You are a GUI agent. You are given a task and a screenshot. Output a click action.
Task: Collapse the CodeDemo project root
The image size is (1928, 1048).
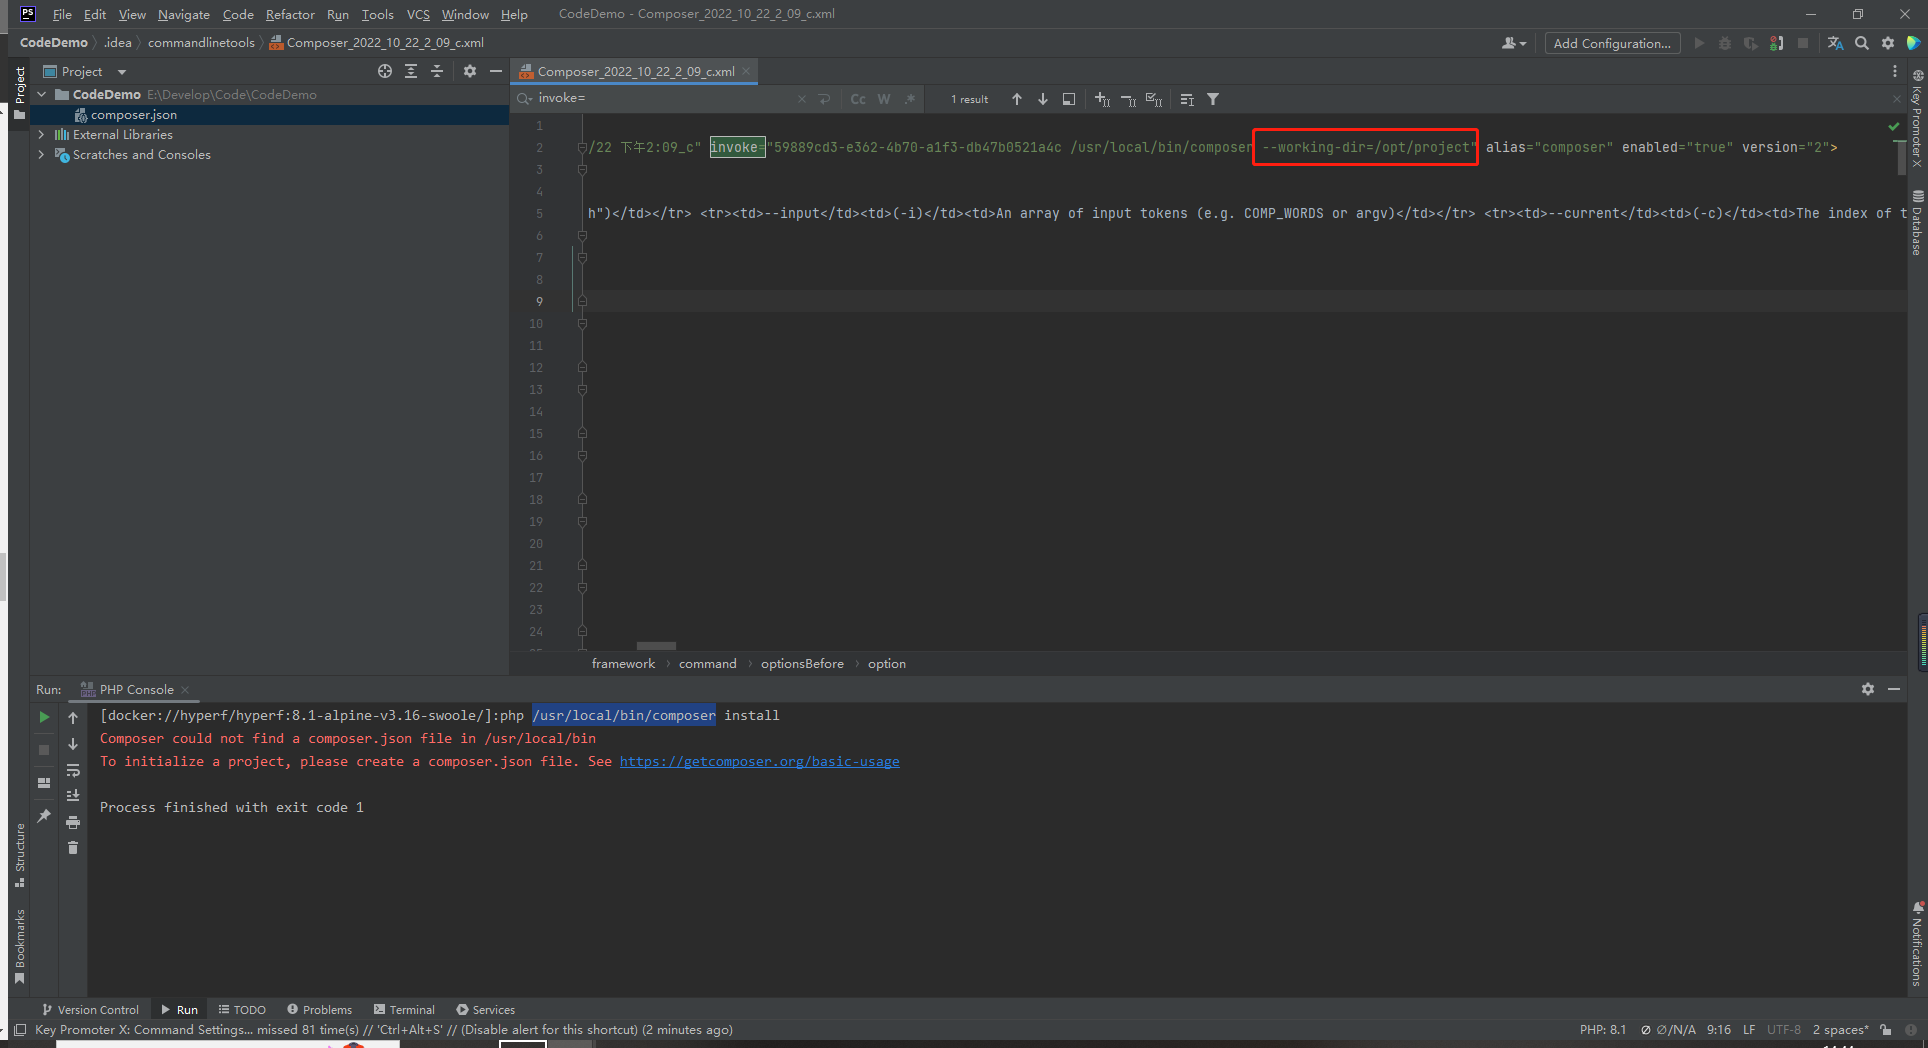(x=41, y=94)
